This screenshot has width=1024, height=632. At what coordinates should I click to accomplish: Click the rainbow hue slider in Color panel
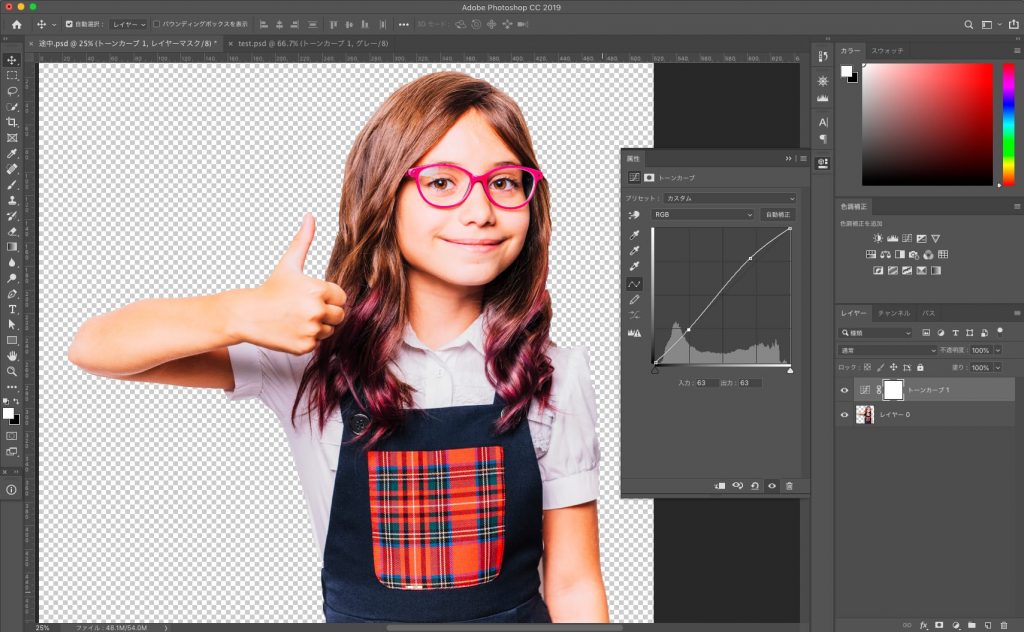pyautogui.click(x=1007, y=120)
